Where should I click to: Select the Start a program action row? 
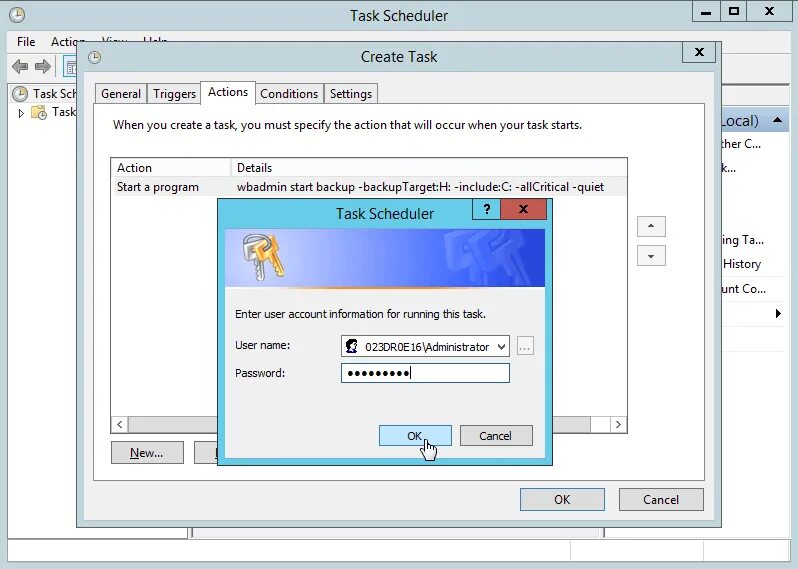(x=369, y=187)
